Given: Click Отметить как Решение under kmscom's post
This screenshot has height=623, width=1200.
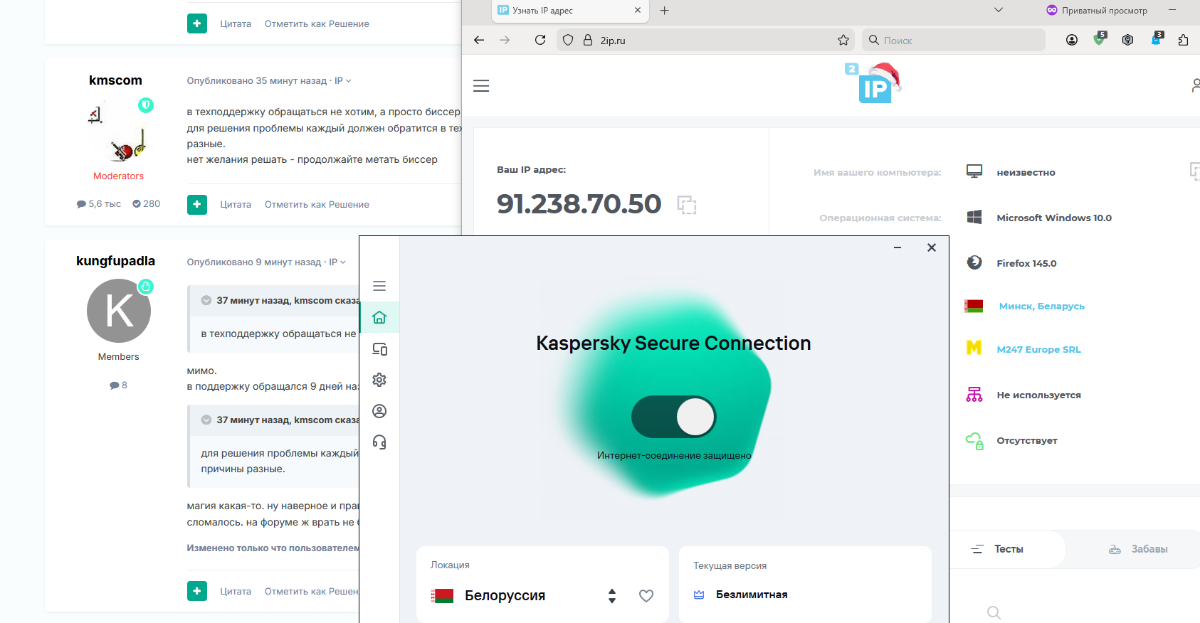Looking at the screenshot, I should (x=317, y=205).
